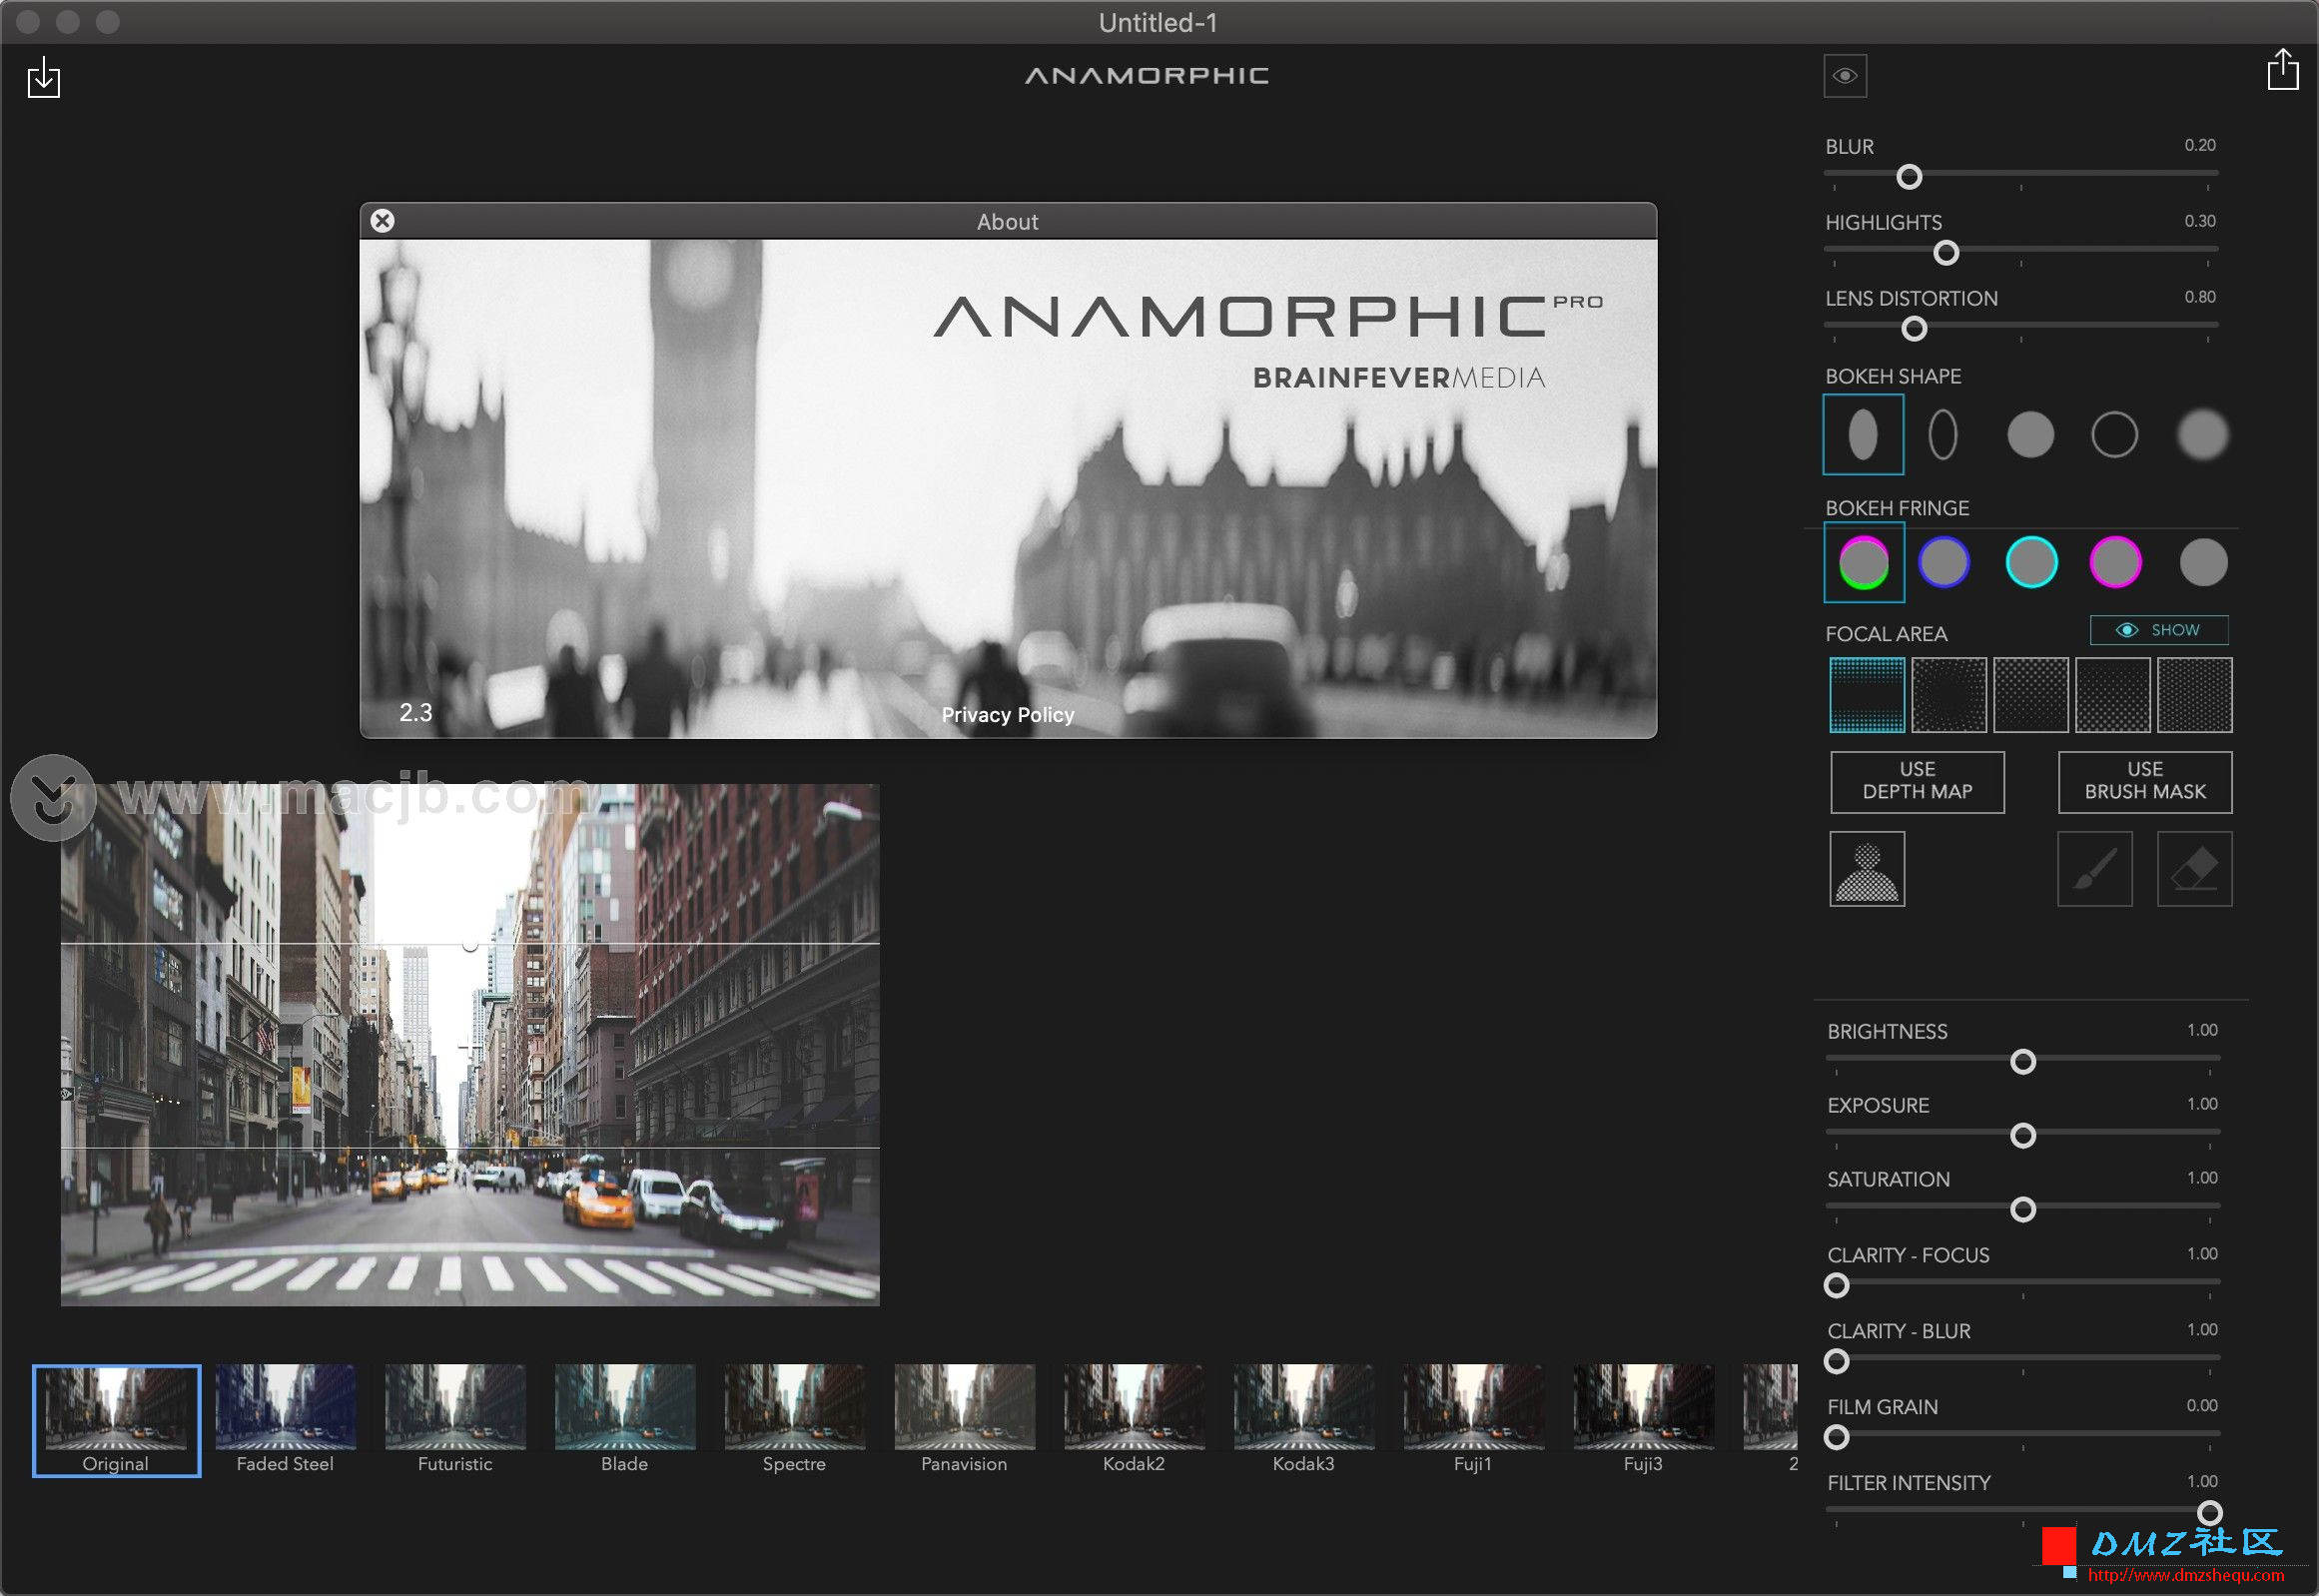The width and height of the screenshot is (2319, 1596).
Task: Click the HIGHLIGHTS slider handle
Action: [1945, 253]
